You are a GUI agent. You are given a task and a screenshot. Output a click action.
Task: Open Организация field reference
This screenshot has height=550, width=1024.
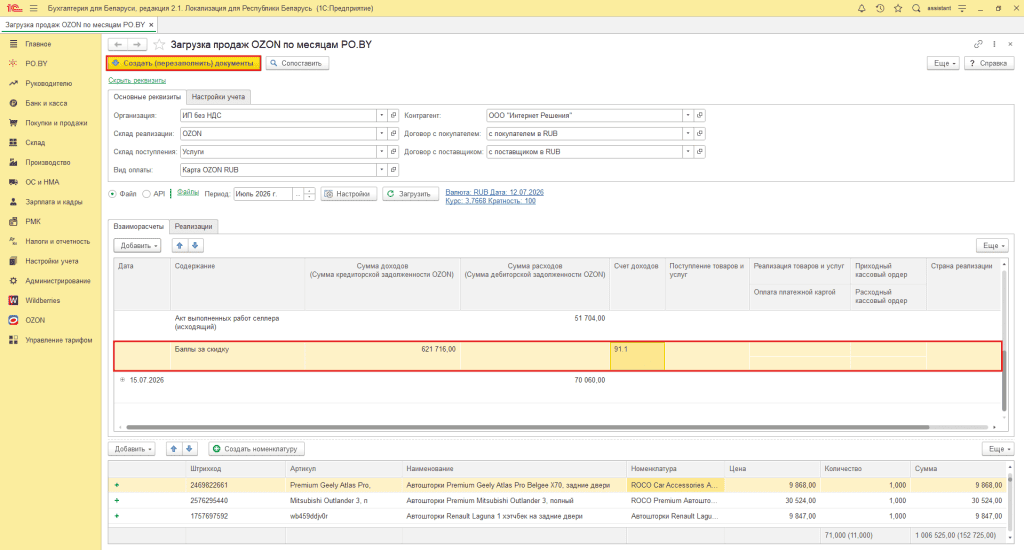[393, 115]
